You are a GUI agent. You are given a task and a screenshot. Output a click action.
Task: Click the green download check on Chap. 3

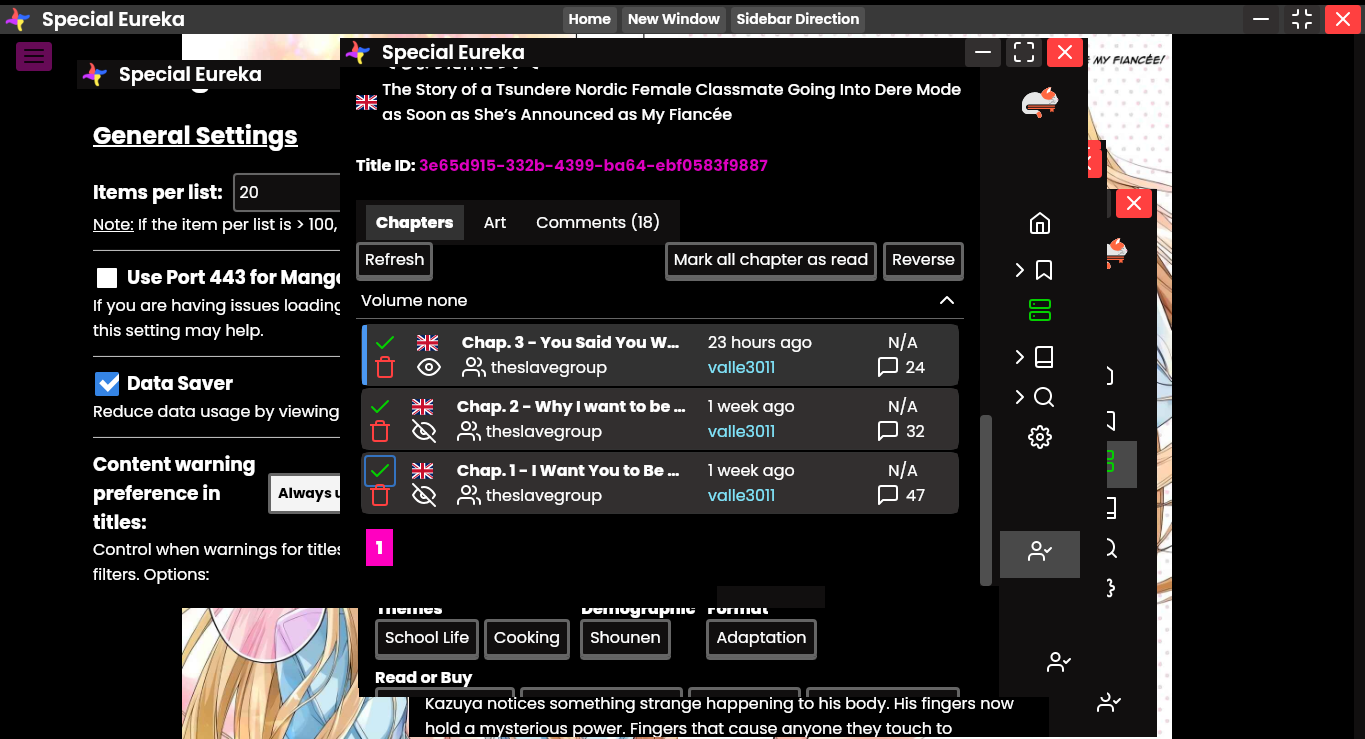[x=385, y=343]
